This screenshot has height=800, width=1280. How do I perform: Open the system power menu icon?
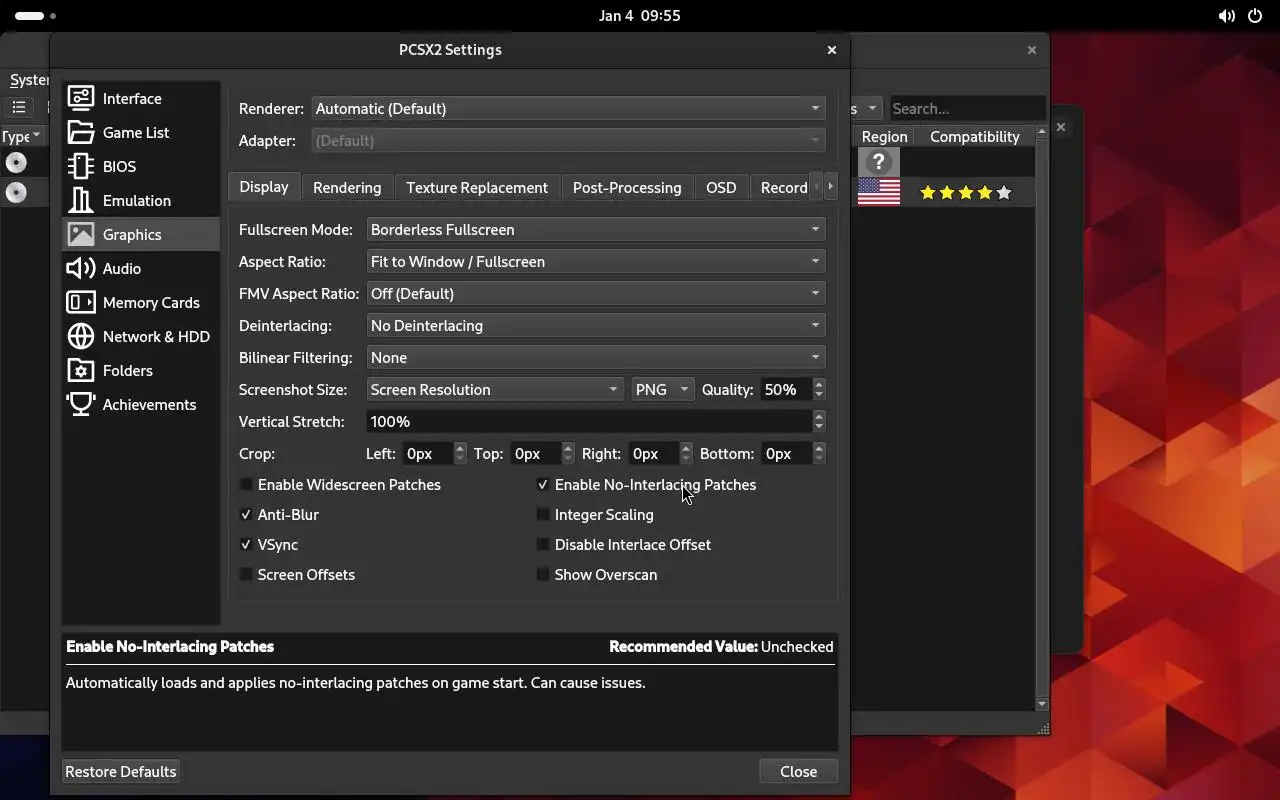point(1255,16)
